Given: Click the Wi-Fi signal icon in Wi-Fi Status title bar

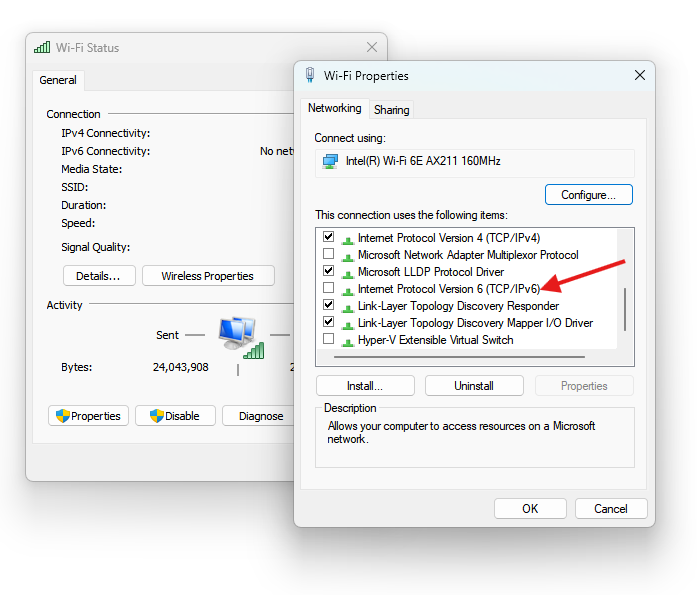Looking at the screenshot, I should click(x=42, y=47).
